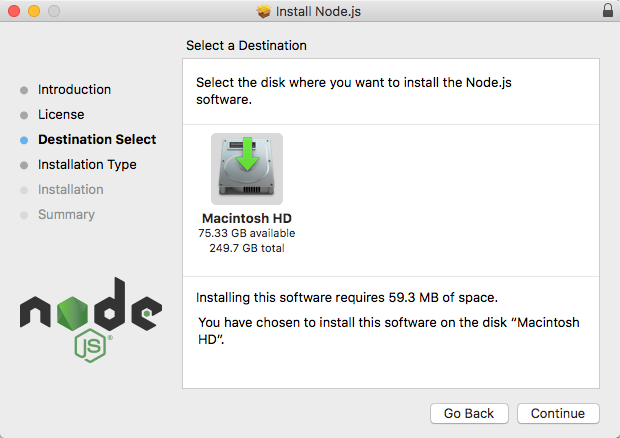This screenshot has width=620, height=438.
Task: Click the 75.33 GB available text
Action: [x=247, y=233]
